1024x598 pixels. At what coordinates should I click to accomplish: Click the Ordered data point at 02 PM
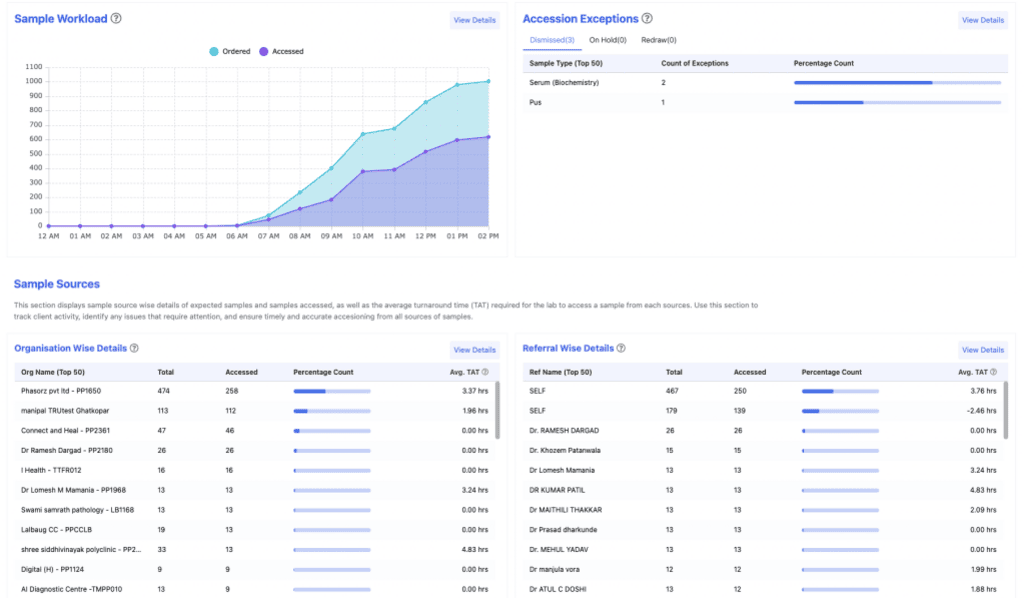click(489, 81)
